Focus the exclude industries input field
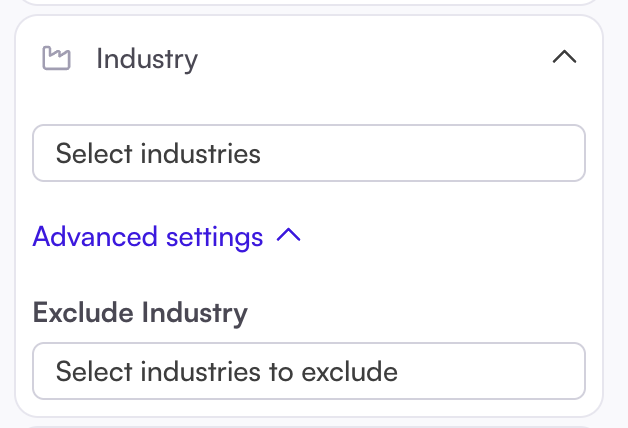The width and height of the screenshot is (628, 428). coord(308,372)
